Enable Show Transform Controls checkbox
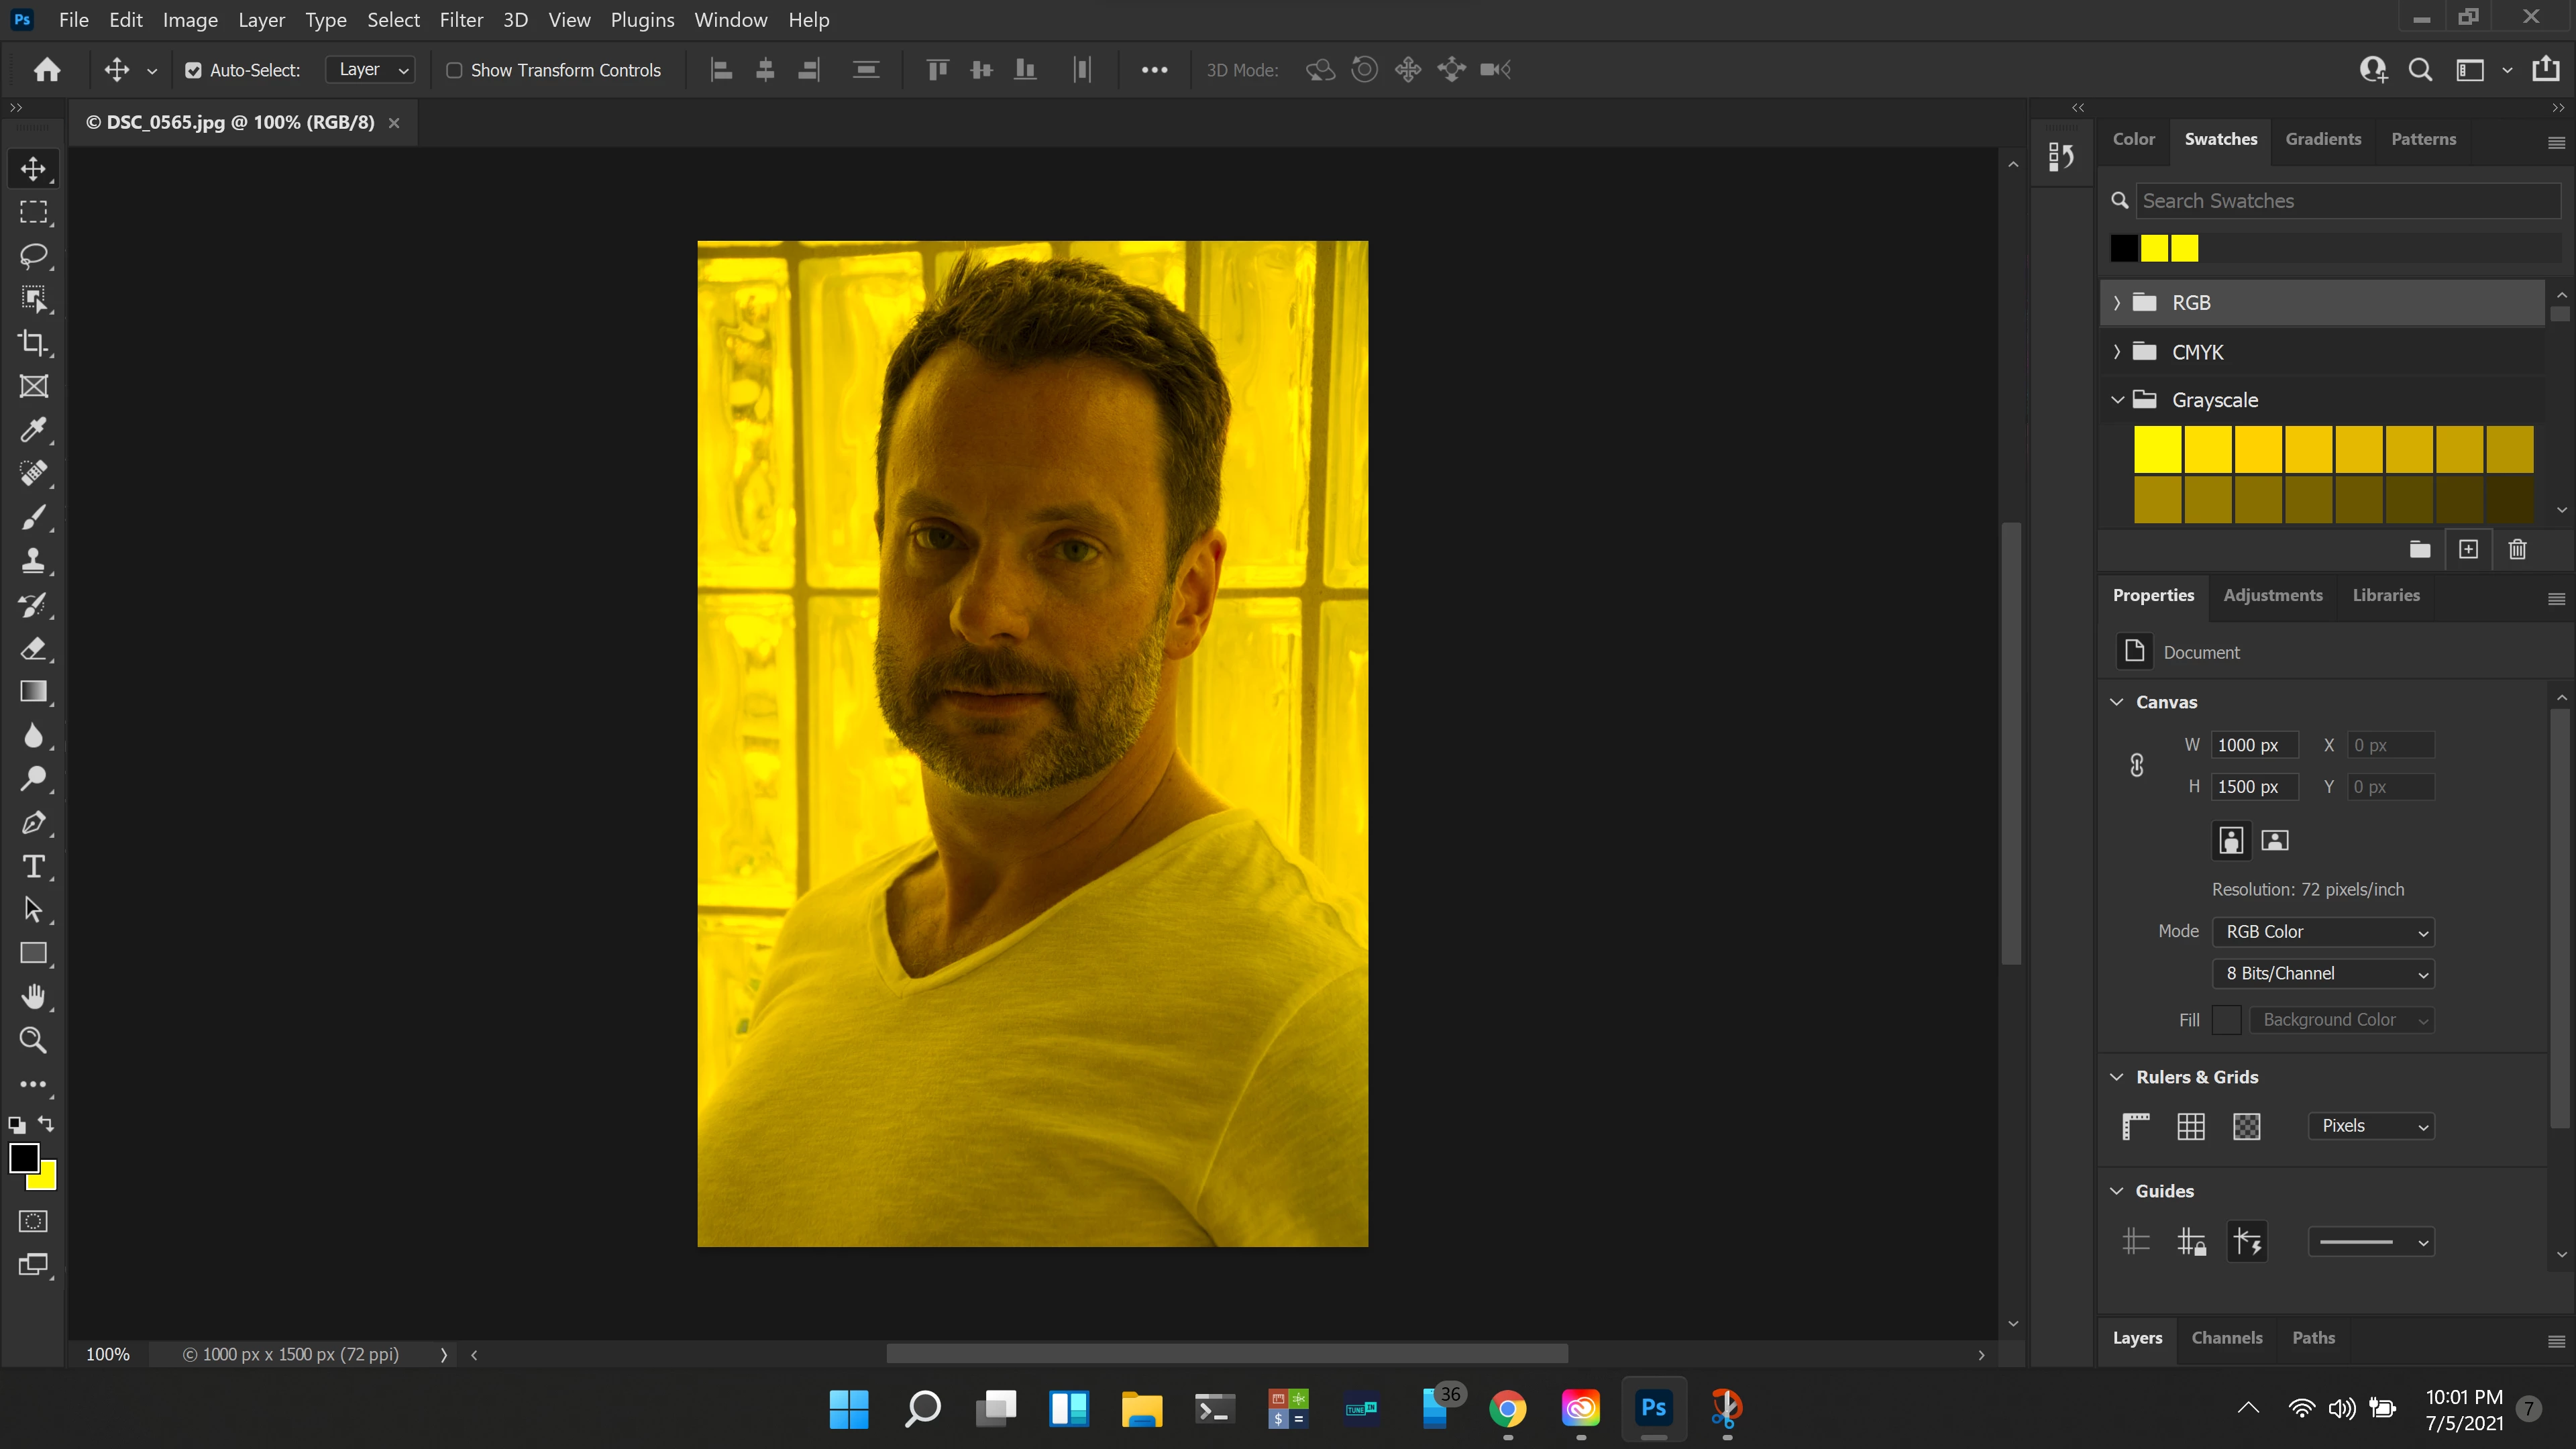Screen dimensions: 2576x1449 coord(454,70)
